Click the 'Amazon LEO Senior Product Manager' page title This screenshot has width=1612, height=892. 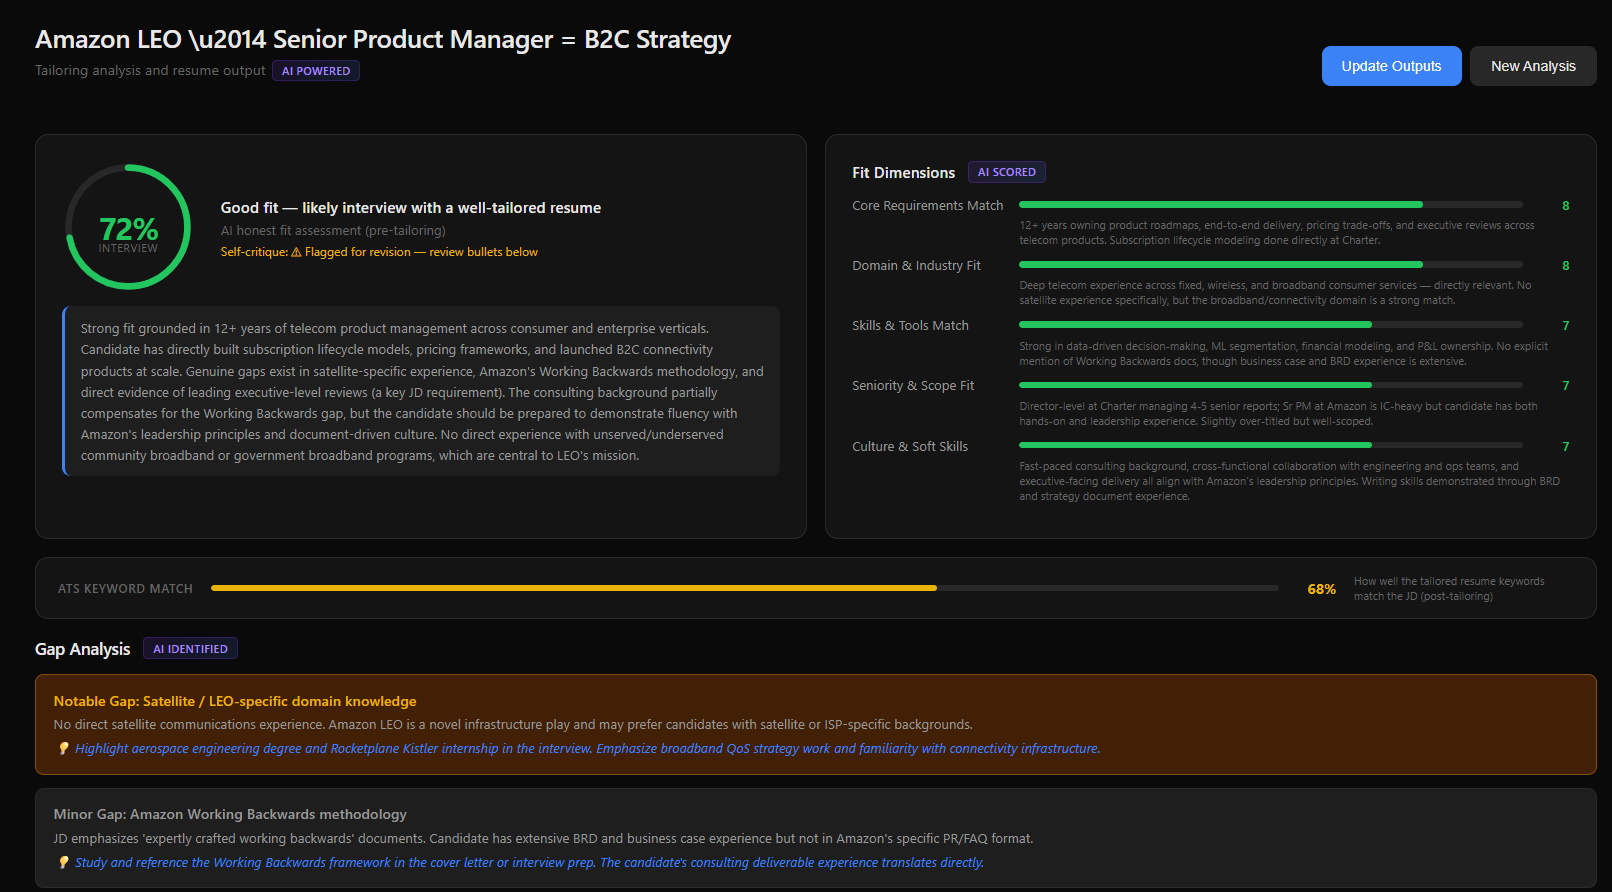point(383,40)
